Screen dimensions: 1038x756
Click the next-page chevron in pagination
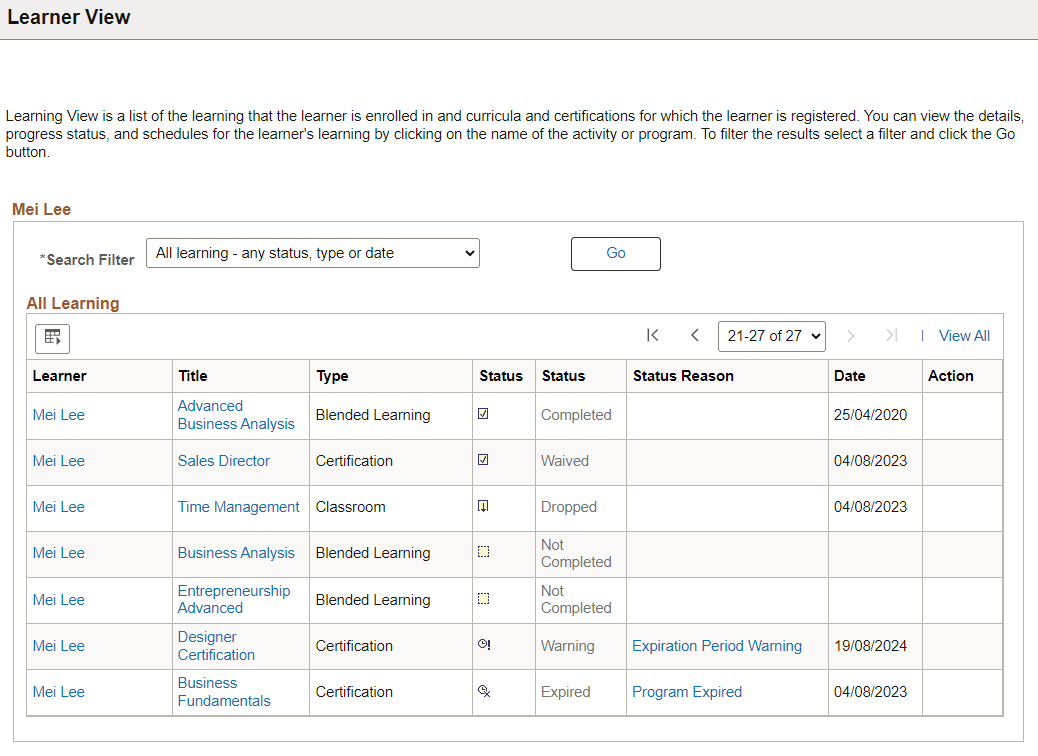point(850,336)
